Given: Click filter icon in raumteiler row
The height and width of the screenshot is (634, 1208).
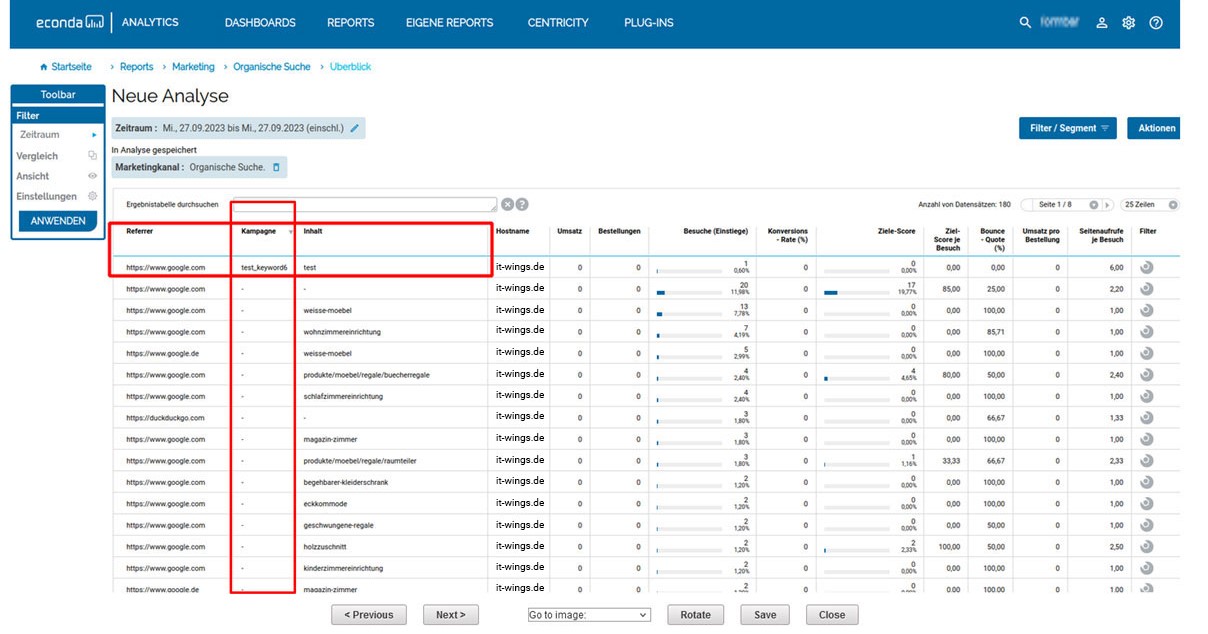Looking at the screenshot, I should click(1146, 460).
